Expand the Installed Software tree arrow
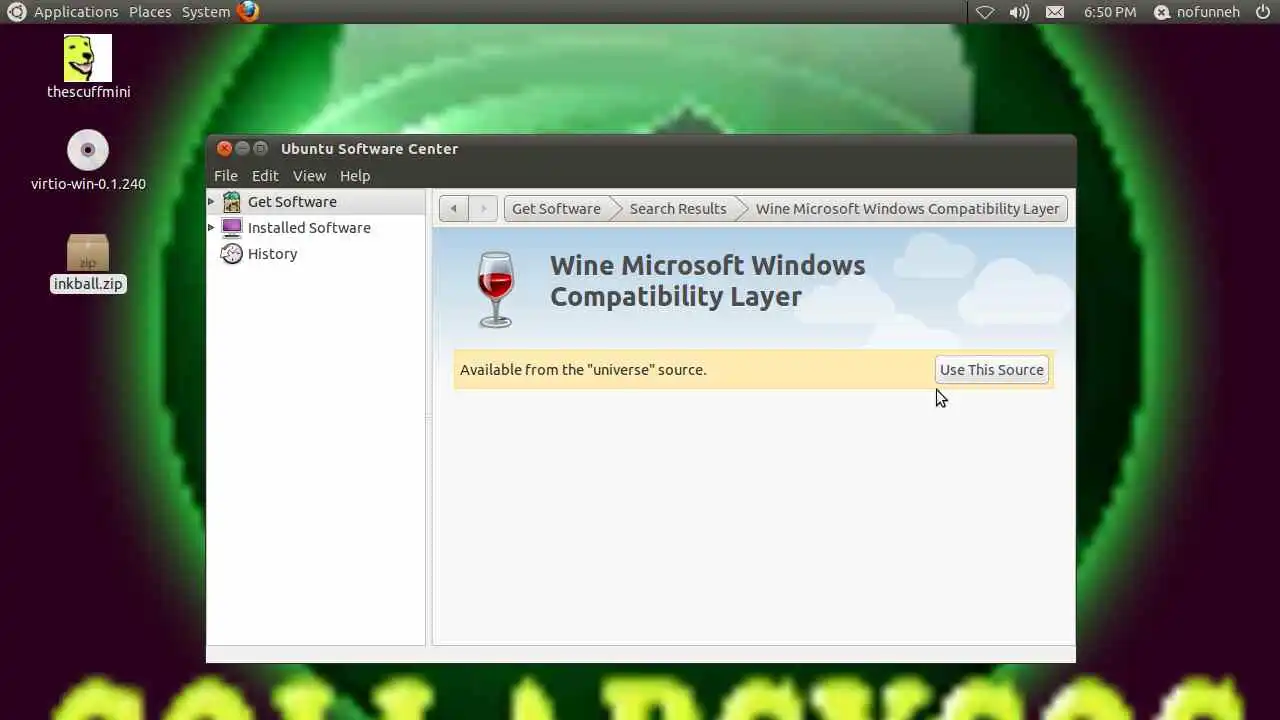The image size is (1280, 720). (x=211, y=228)
